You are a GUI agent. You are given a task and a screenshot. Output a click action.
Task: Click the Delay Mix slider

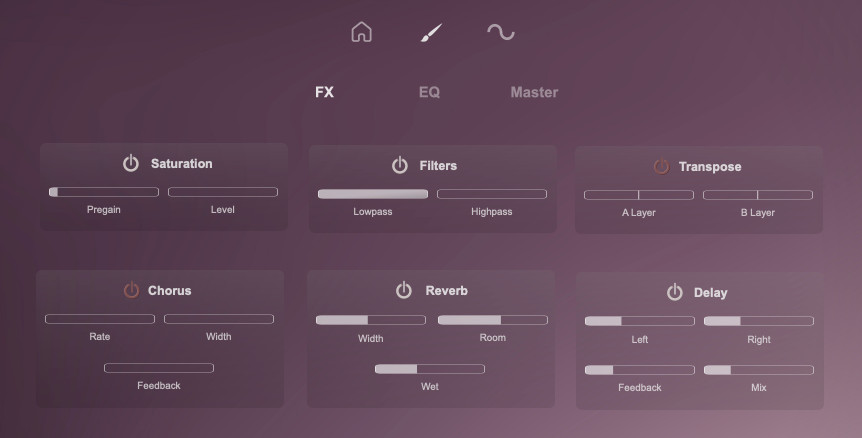[759, 370]
